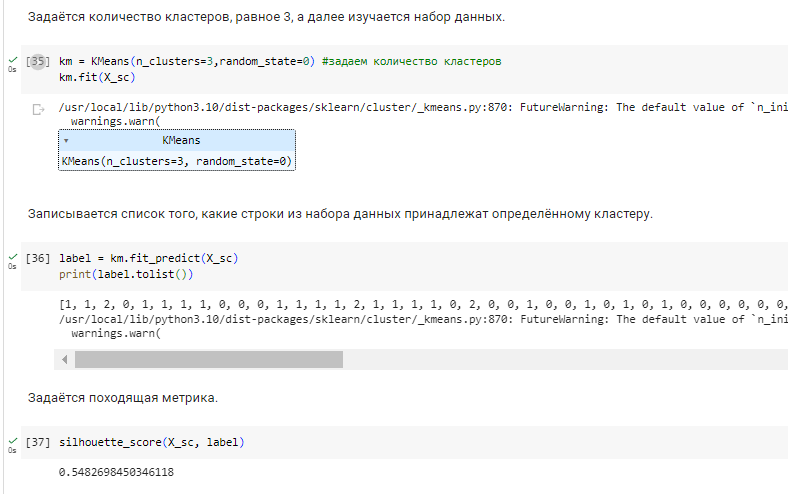Collapse the KMeans estimator widget triangle
Screen dimensions: 788x494
pos(66,141)
